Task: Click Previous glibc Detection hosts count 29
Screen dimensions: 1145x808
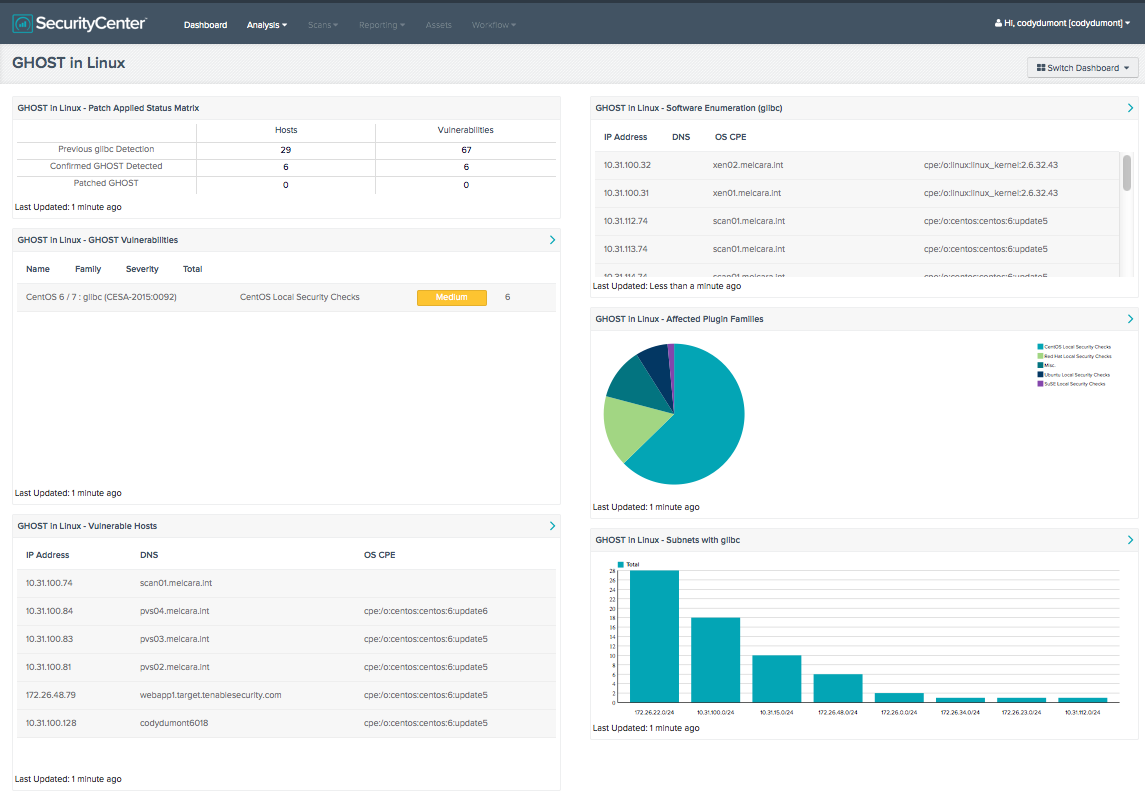Action: click(286, 150)
